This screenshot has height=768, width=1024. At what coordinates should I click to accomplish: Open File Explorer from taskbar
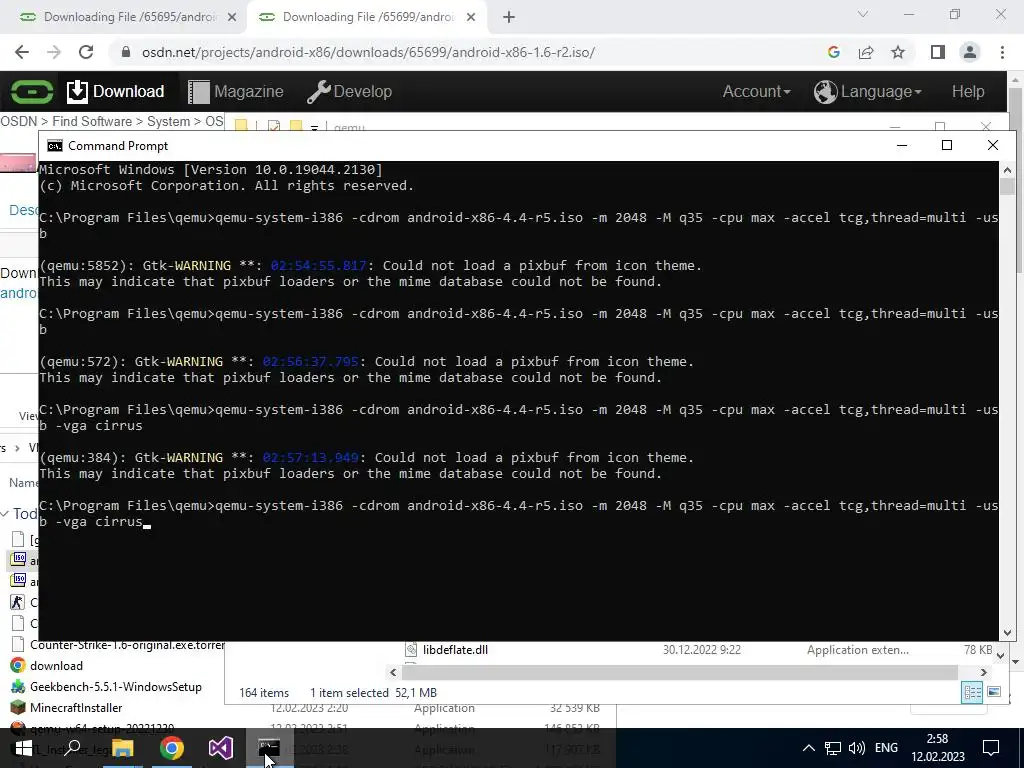coord(123,748)
